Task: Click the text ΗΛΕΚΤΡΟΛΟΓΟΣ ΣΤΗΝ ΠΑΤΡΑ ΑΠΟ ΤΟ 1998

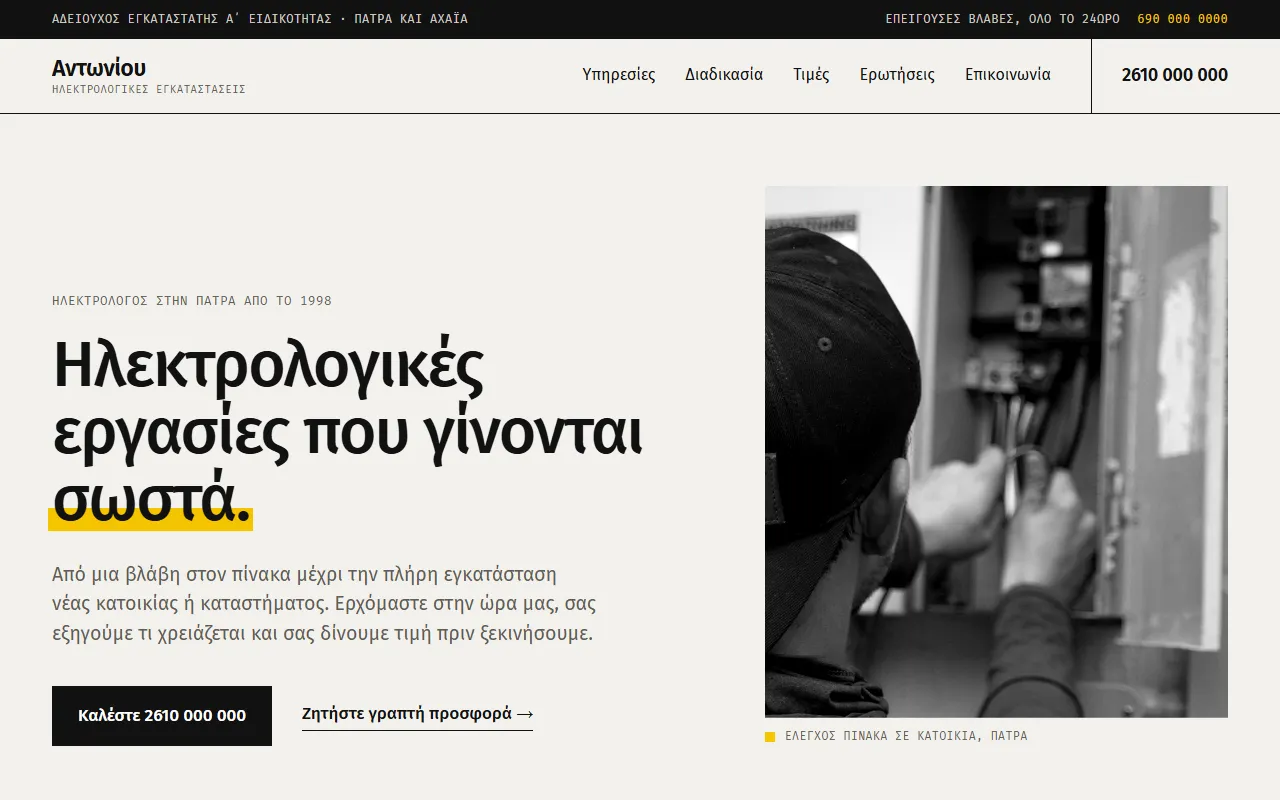Action: (x=192, y=301)
